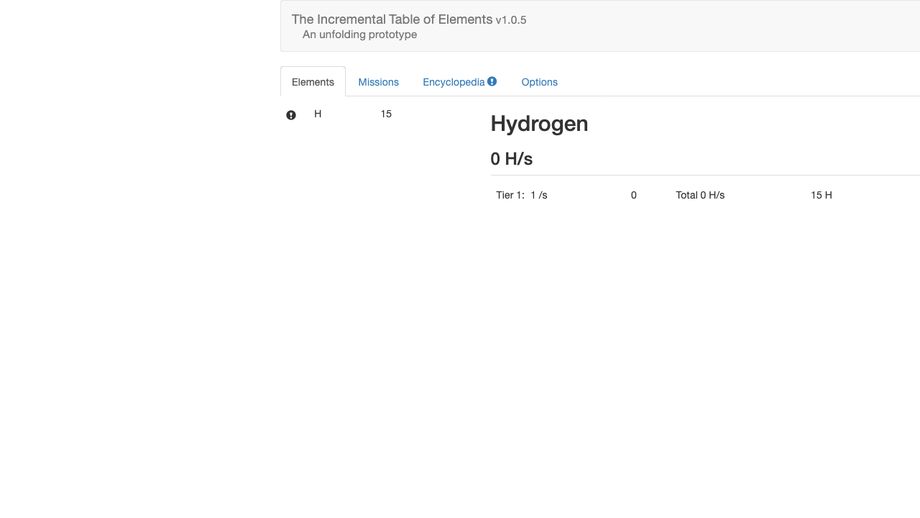Open the Options tab

539,82
